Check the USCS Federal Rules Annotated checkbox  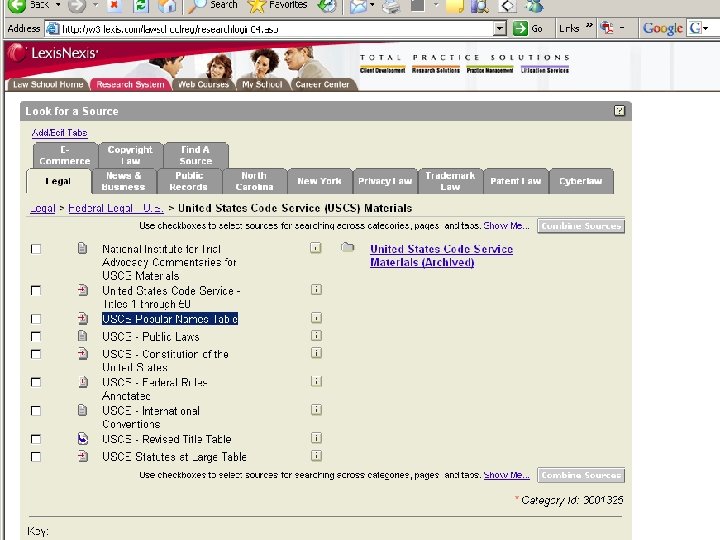tap(36, 382)
